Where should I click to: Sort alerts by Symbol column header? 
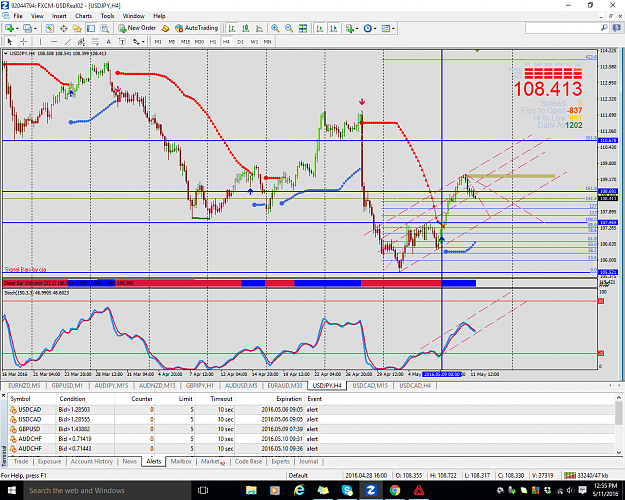pyautogui.click(x=32, y=399)
